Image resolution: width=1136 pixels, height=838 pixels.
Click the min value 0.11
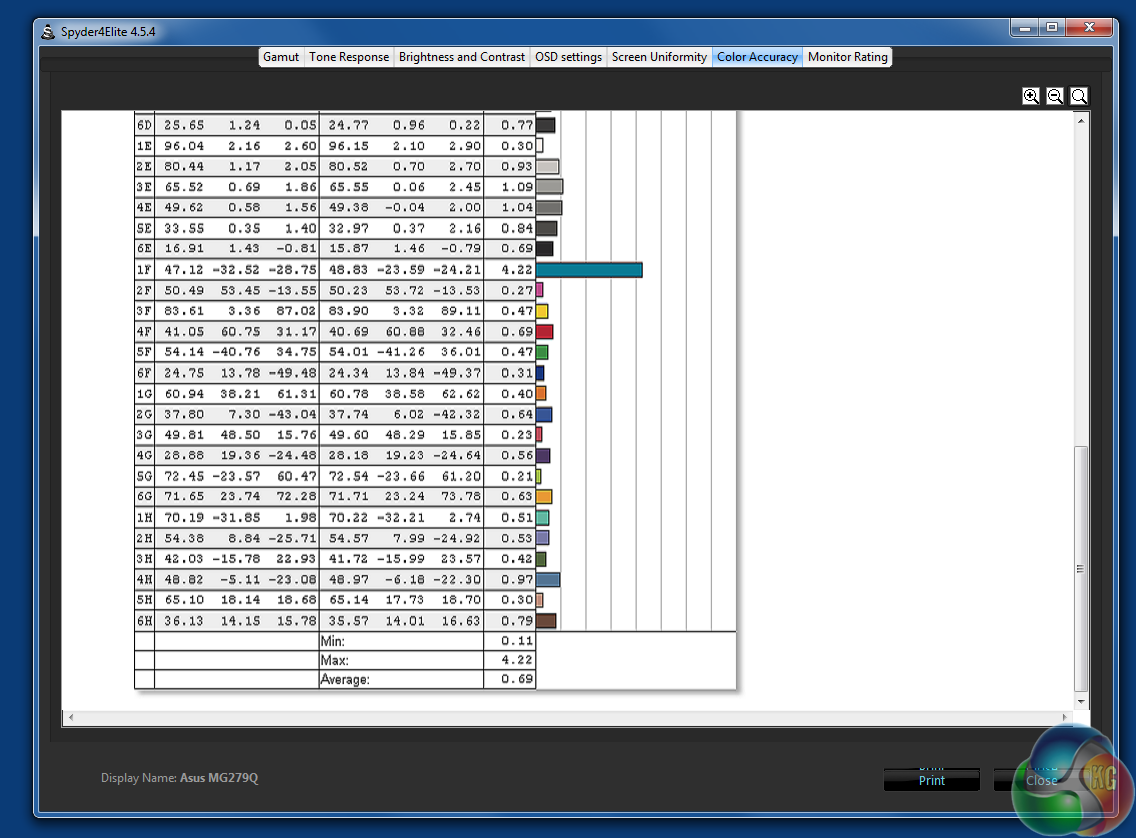517,641
